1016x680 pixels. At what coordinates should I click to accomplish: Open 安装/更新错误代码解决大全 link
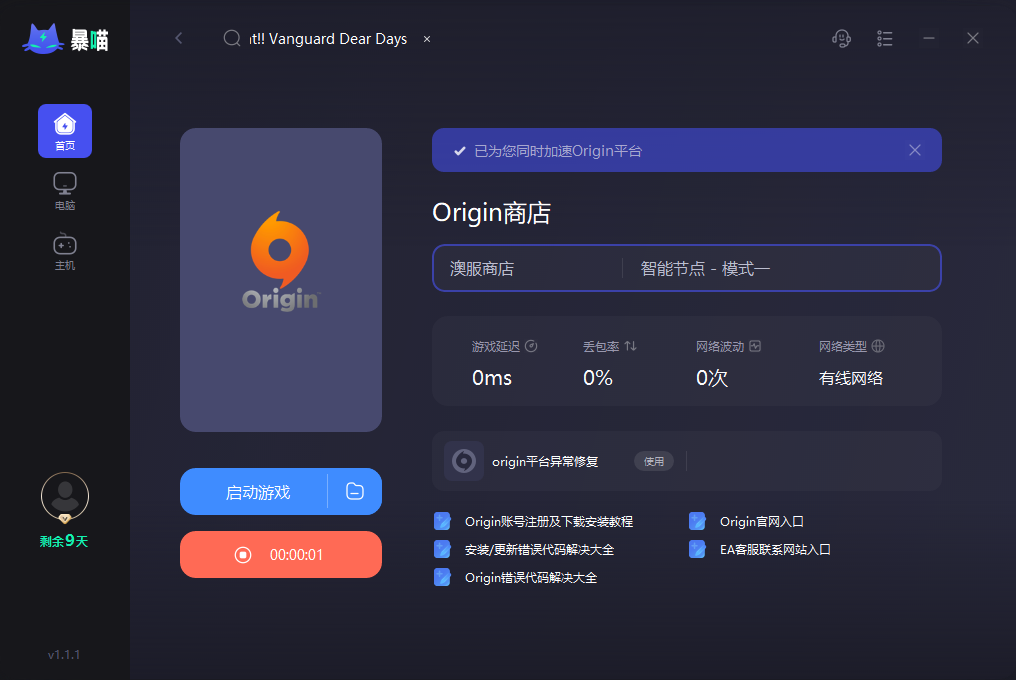(x=539, y=550)
